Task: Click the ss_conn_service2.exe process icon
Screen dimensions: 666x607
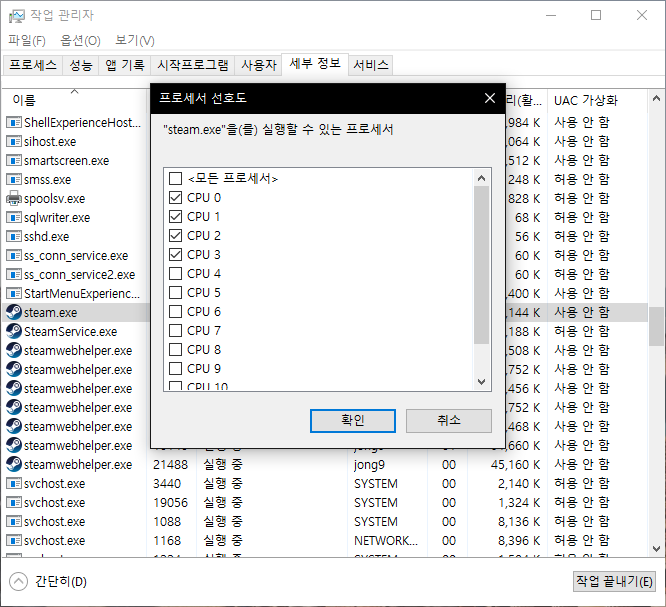Action: coord(14,274)
